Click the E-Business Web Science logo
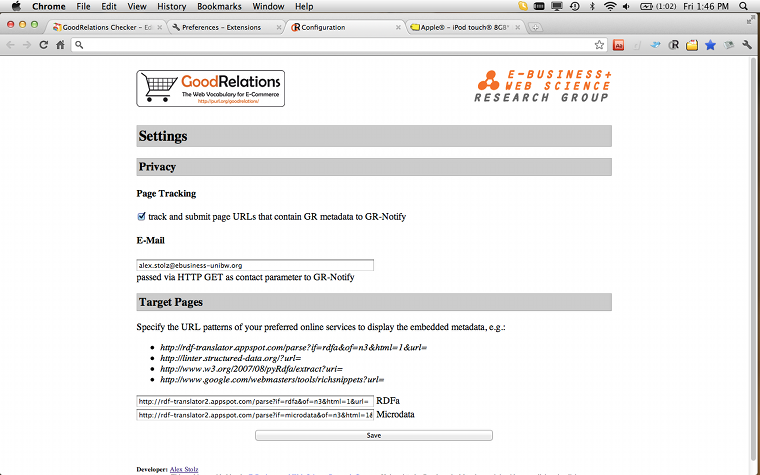Image resolution: width=760 pixels, height=475 pixels. pyautogui.click(x=542, y=86)
